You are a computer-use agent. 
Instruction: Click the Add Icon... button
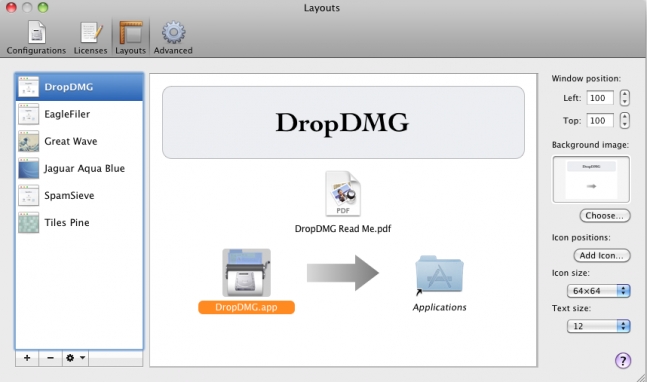[602, 255]
